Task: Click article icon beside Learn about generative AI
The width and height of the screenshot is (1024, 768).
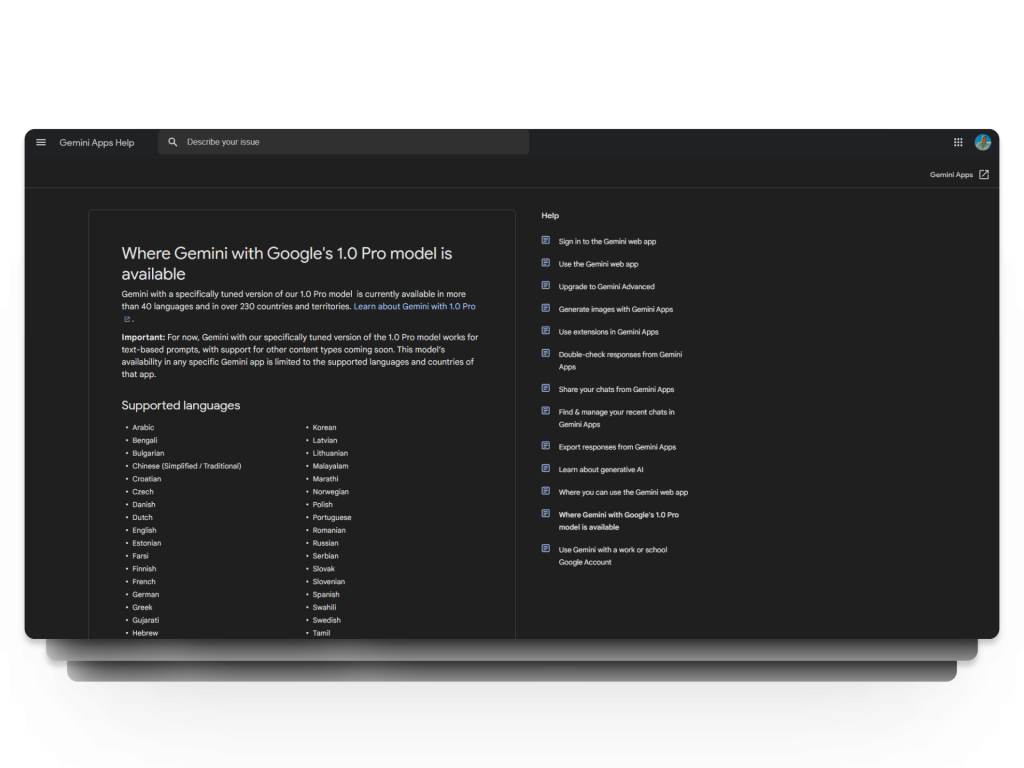Action: 545,468
